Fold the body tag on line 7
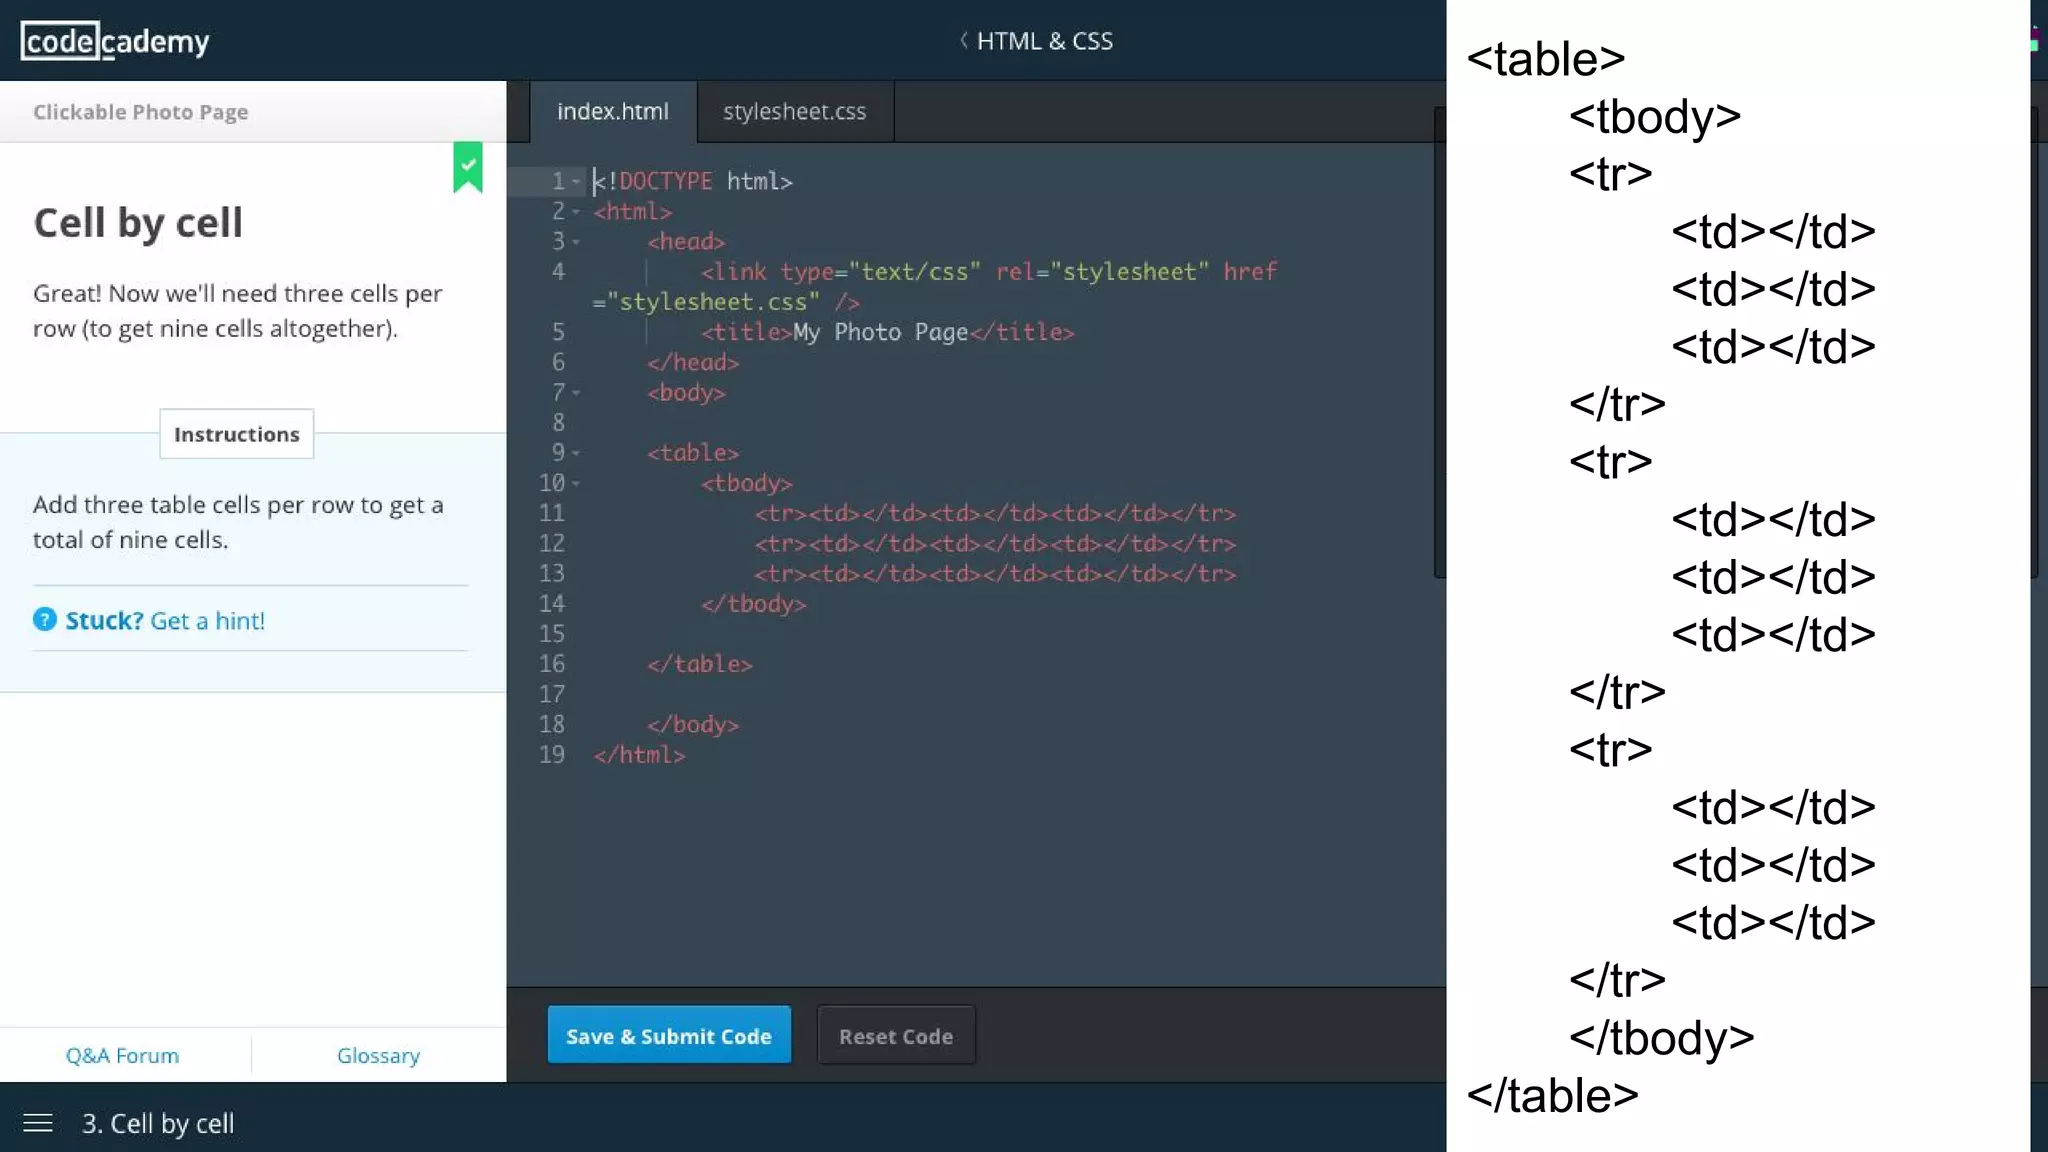2048x1152 pixels. click(x=576, y=393)
